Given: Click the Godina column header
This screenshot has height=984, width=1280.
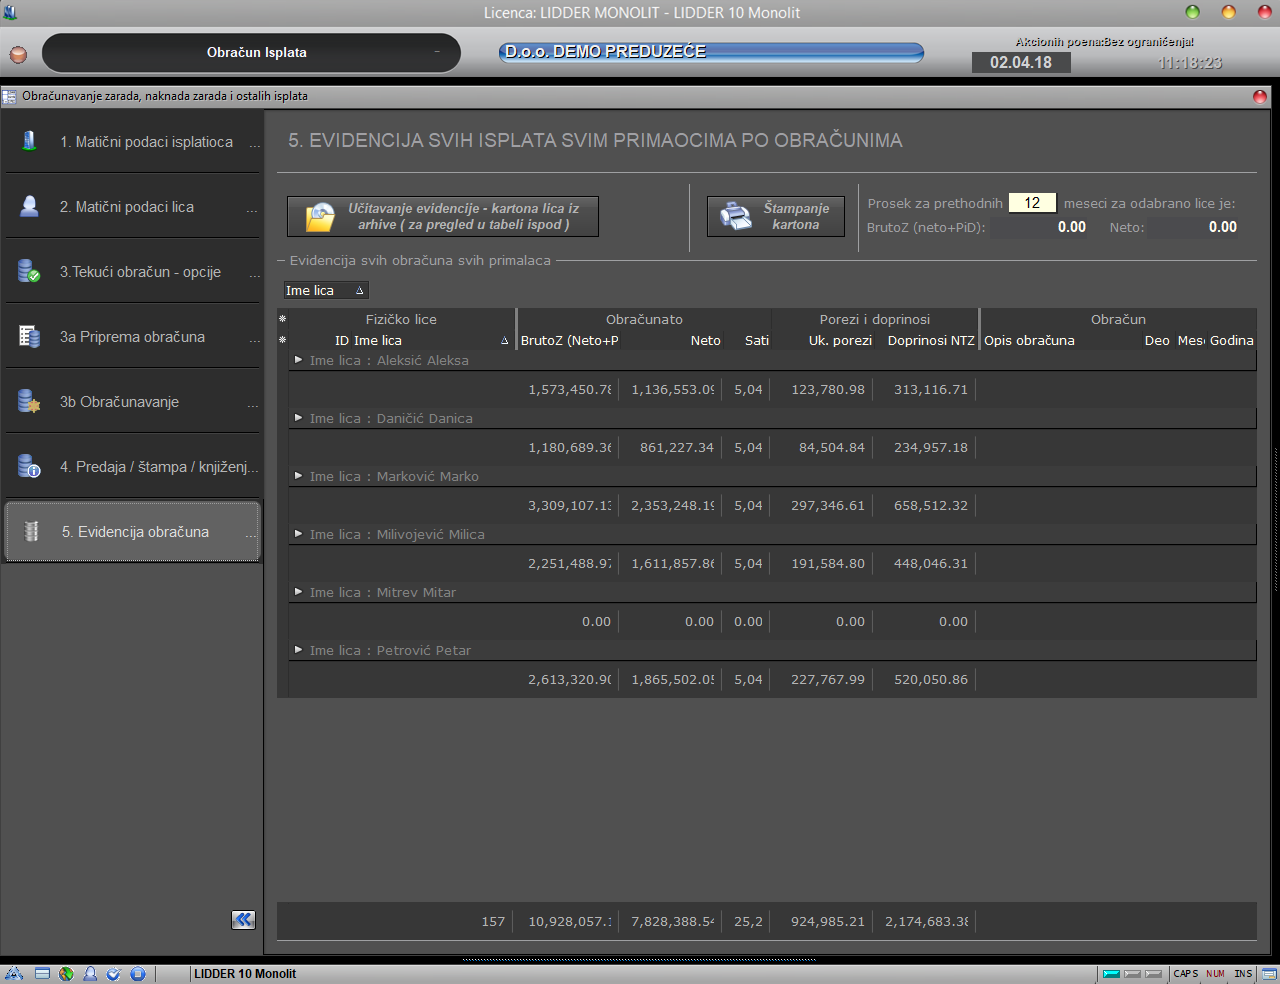Looking at the screenshot, I should (1231, 340).
